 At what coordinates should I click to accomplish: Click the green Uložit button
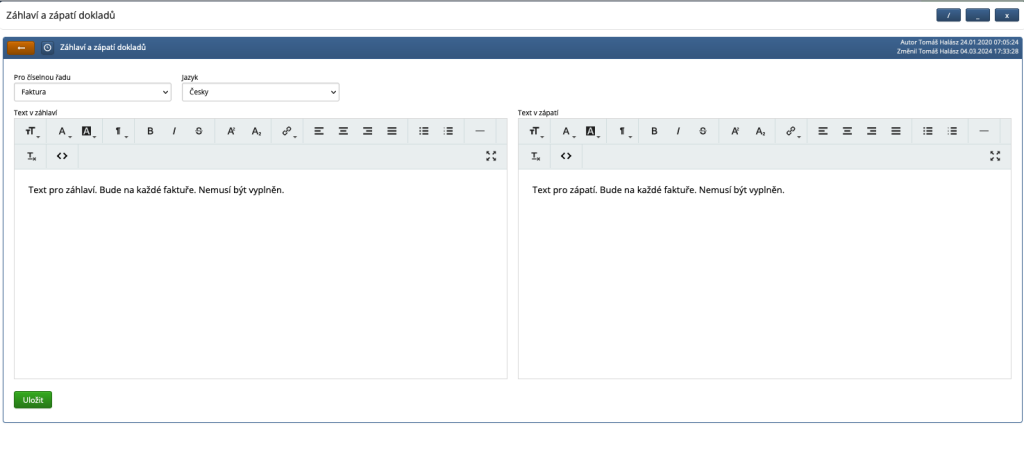(x=33, y=400)
